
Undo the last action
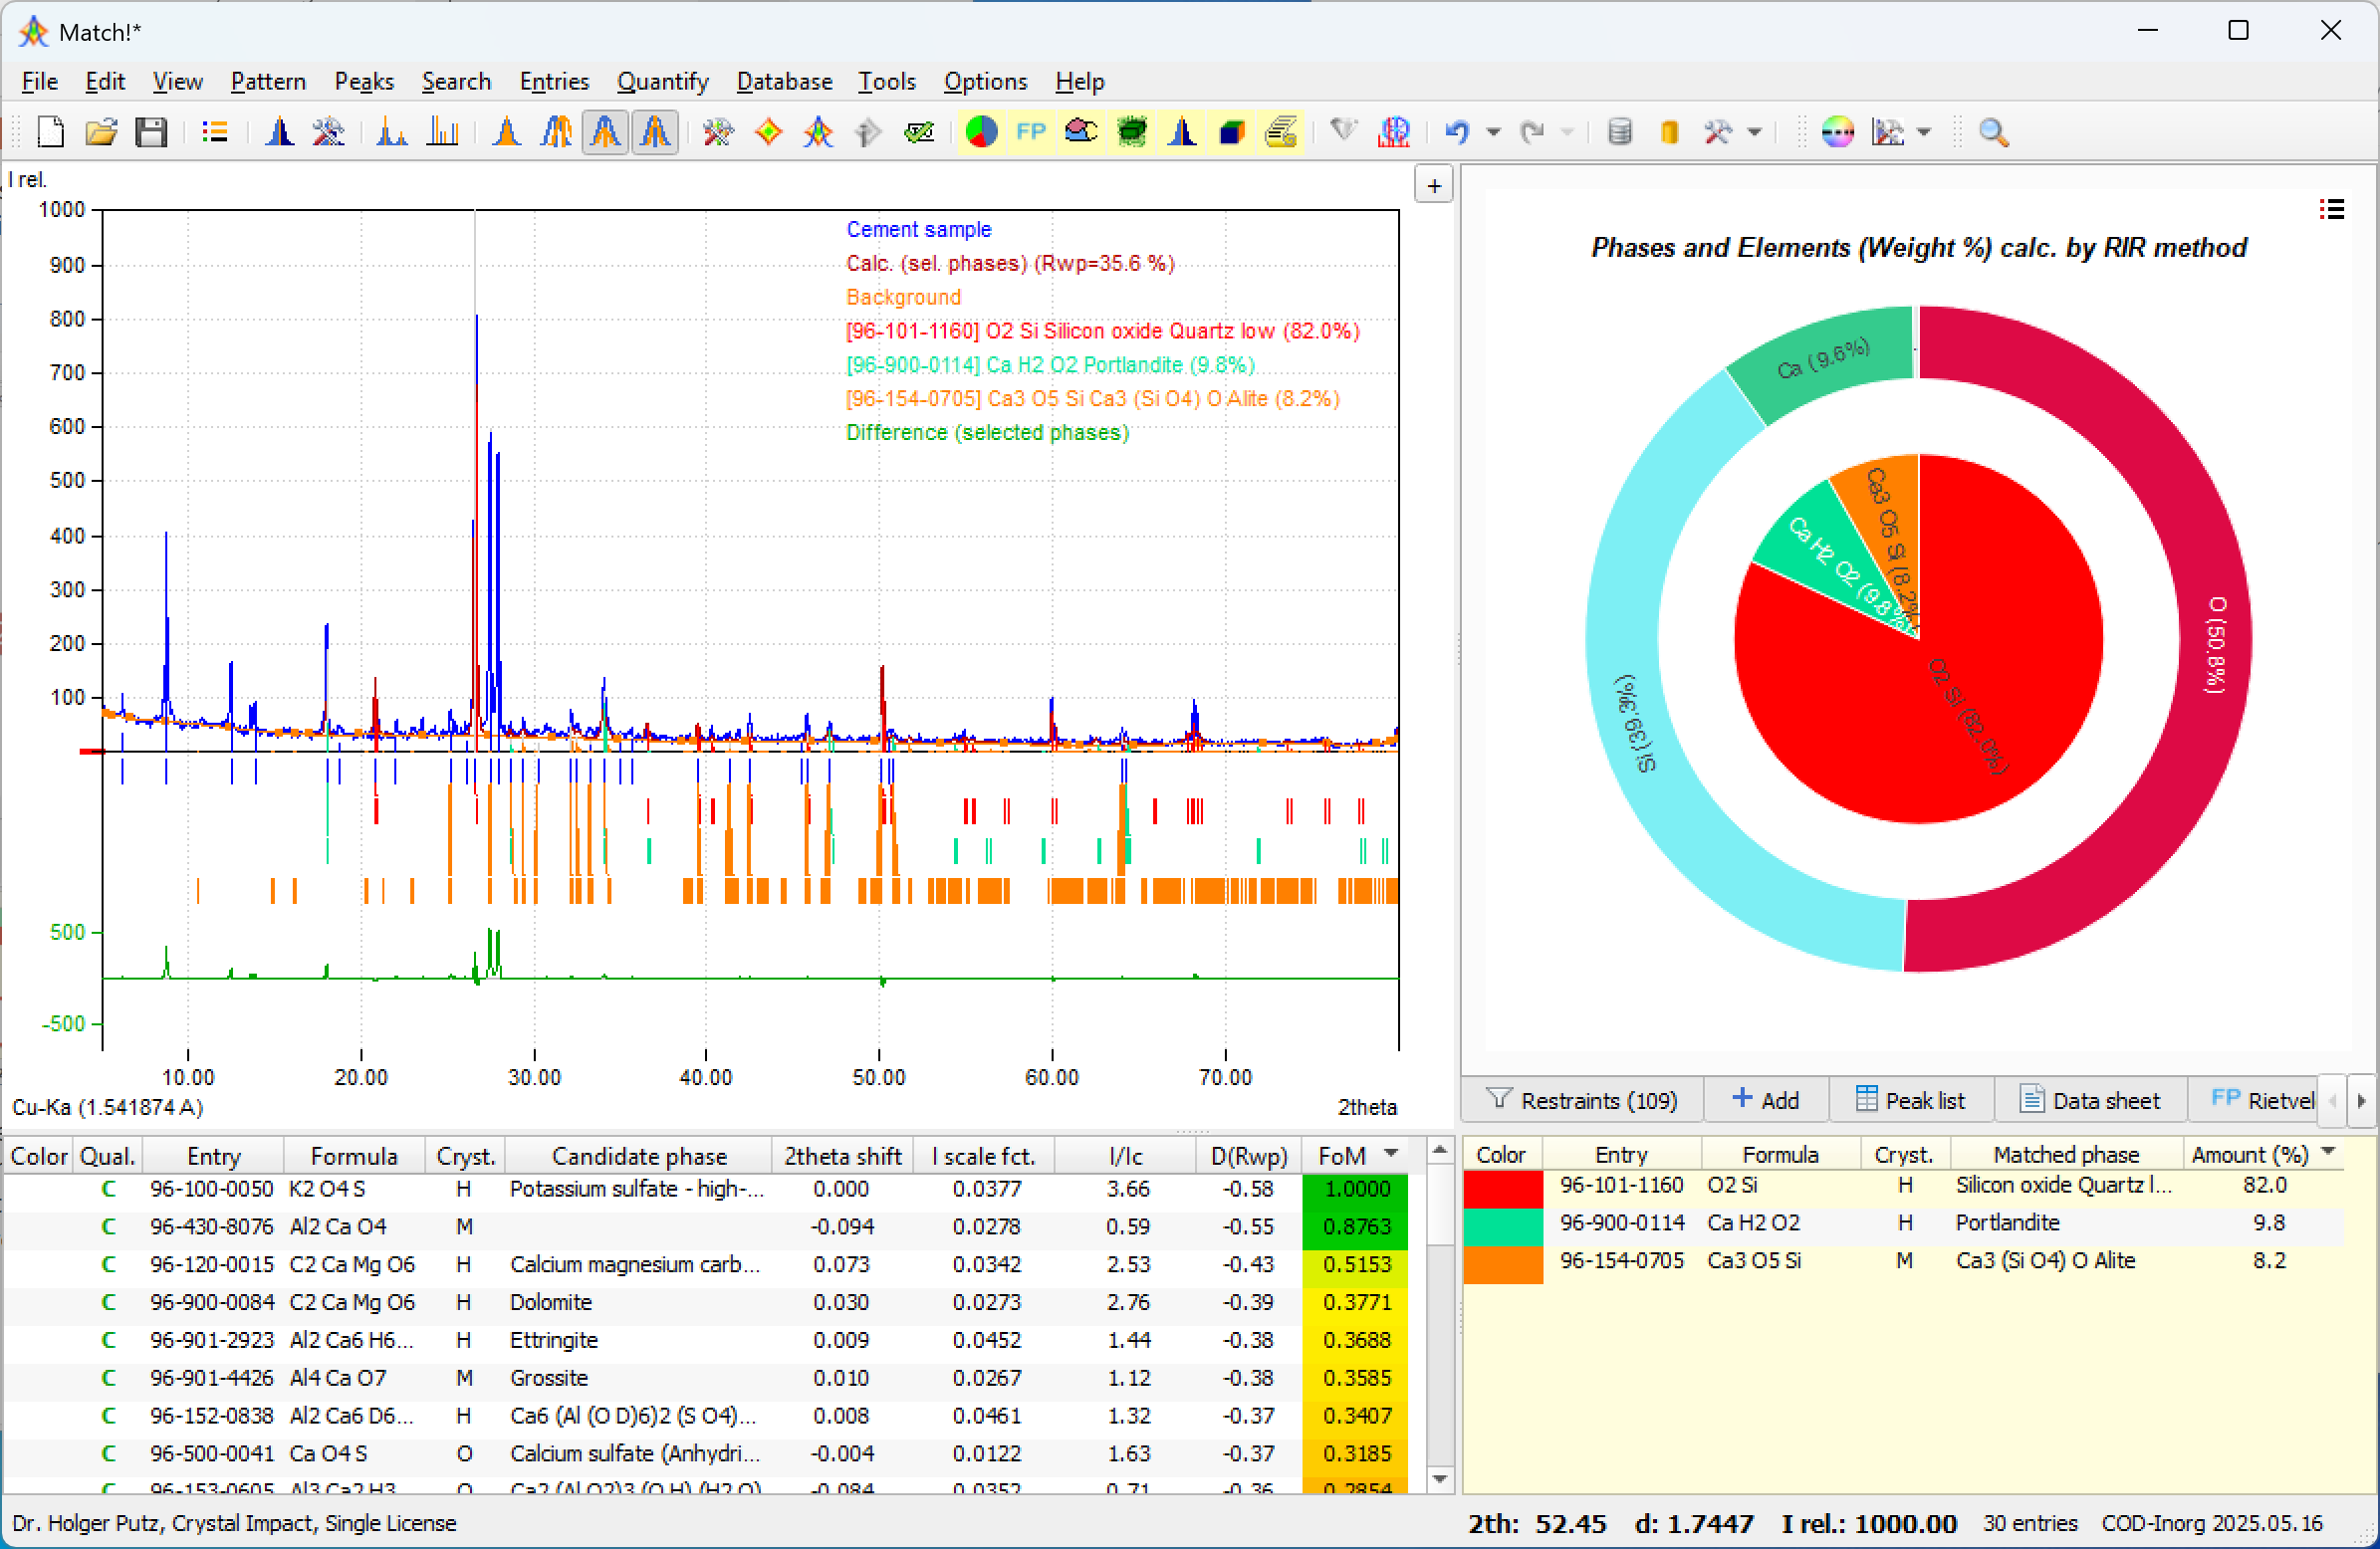[1459, 131]
